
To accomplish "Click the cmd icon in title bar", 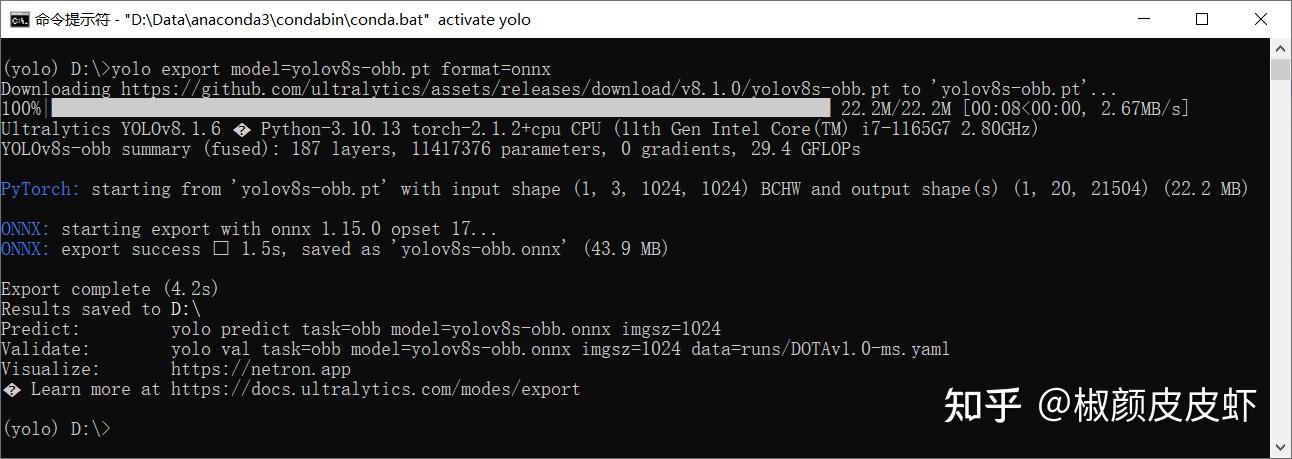I will (18, 19).
